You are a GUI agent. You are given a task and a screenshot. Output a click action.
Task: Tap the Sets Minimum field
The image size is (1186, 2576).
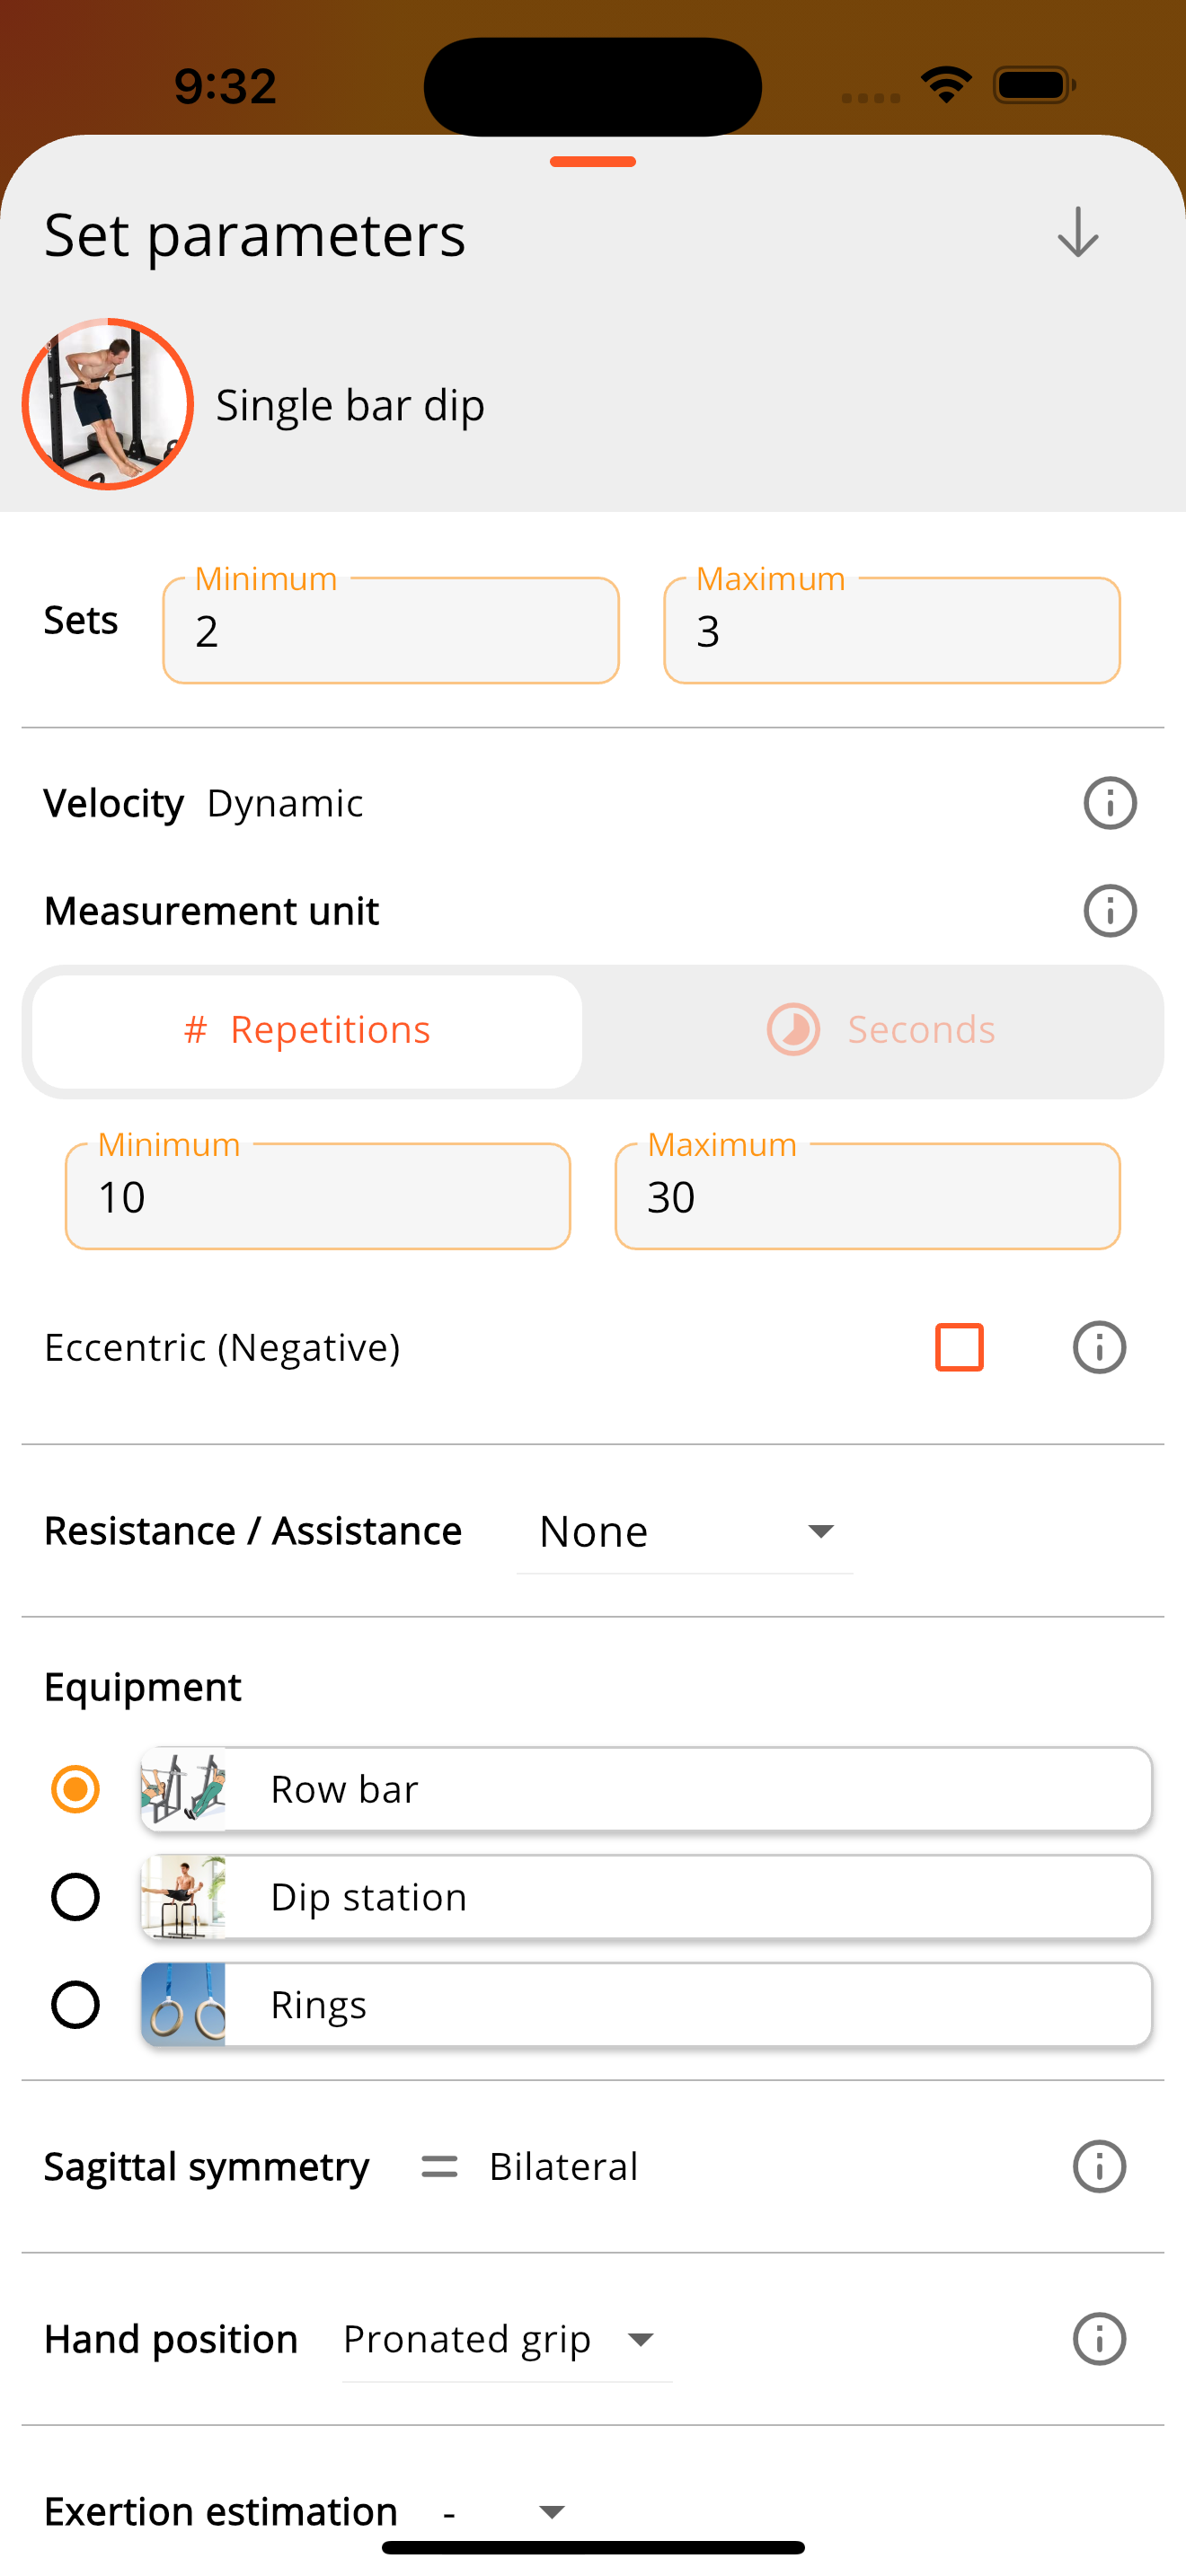pyautogui.click(x=391, y=631)
